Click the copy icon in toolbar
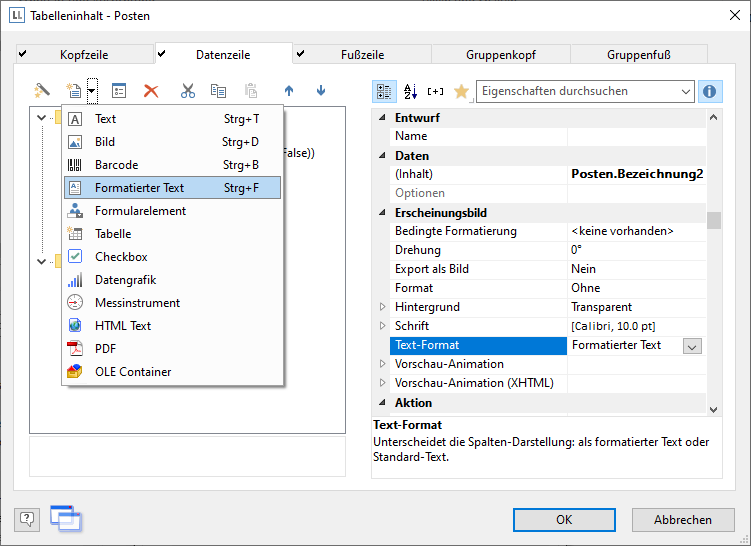751x546 pixels. (x=218, y=91)
